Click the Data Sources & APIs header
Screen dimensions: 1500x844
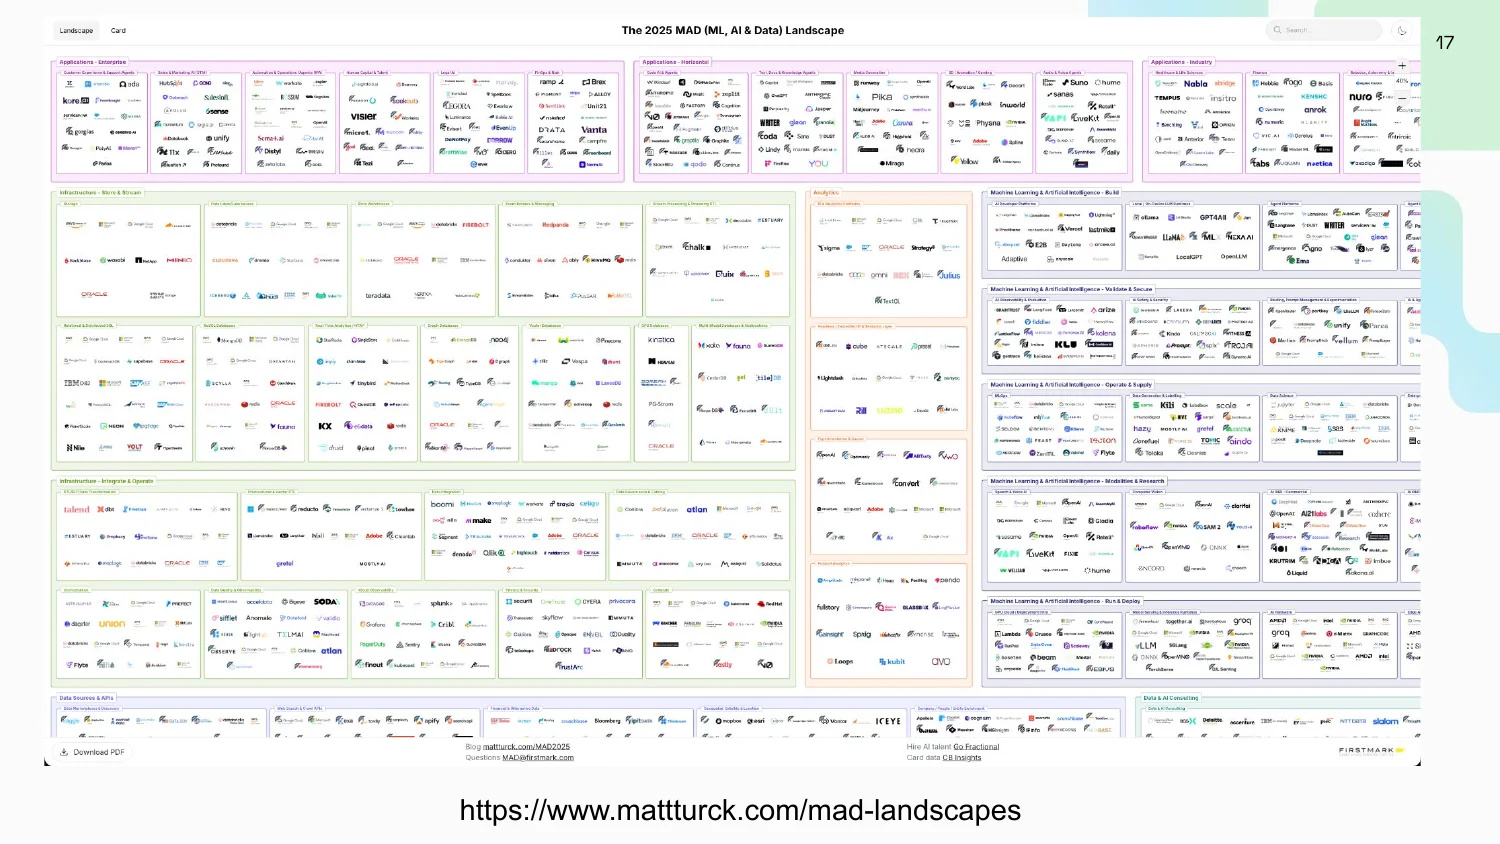tap(86, 698)
